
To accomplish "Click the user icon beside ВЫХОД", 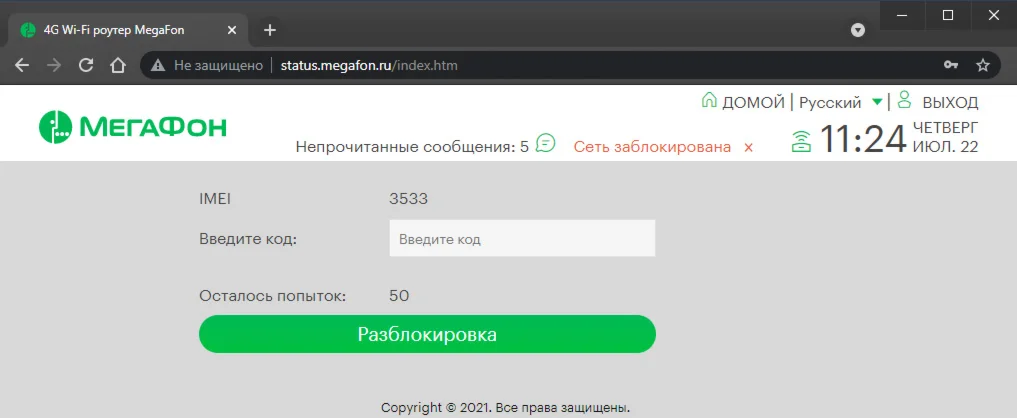I will click(905, 100).
